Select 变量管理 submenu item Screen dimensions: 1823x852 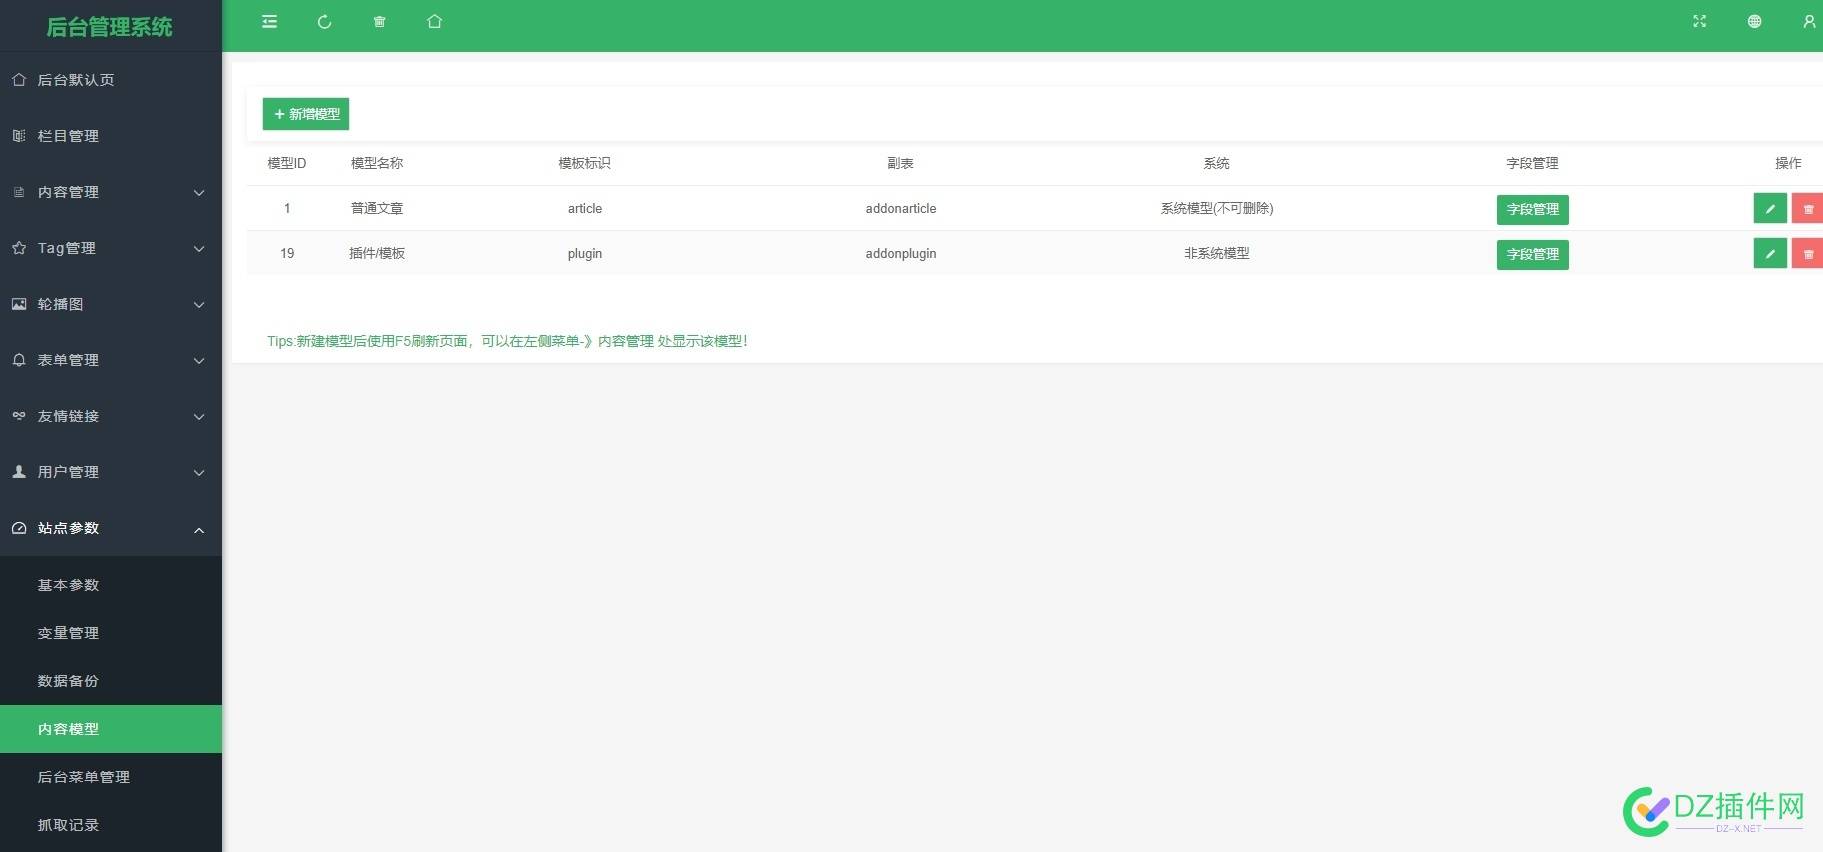[111, 633]
